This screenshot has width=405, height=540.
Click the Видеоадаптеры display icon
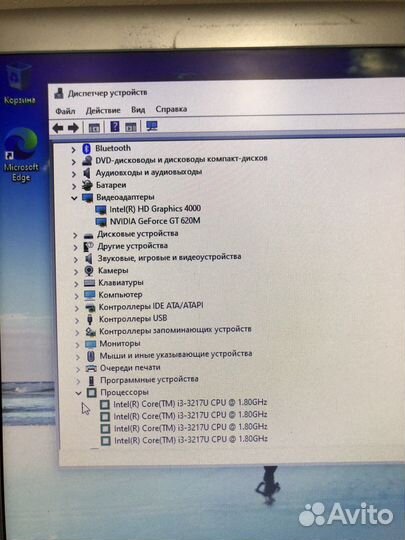(x=87, y=198)
